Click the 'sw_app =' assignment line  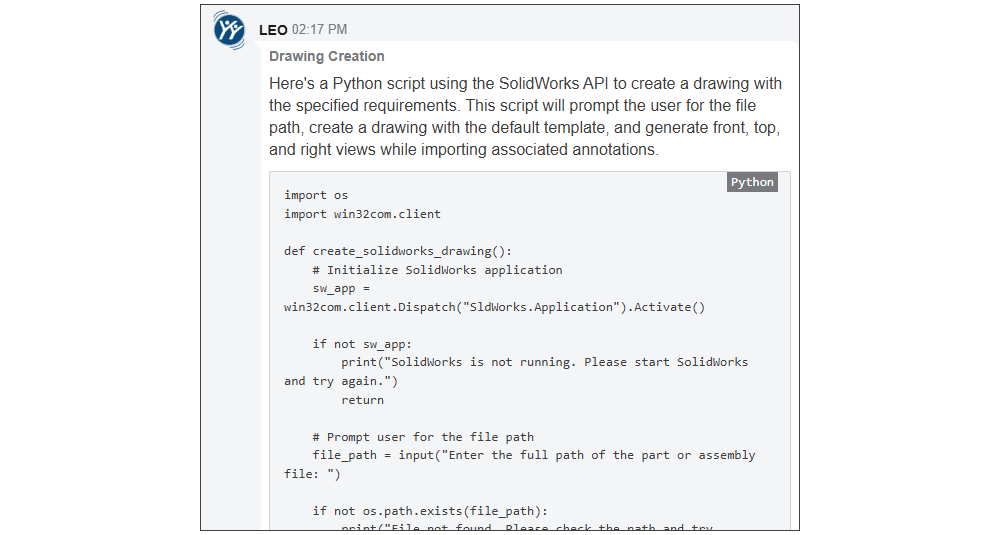pyautogui.click(x=341, y=288)
